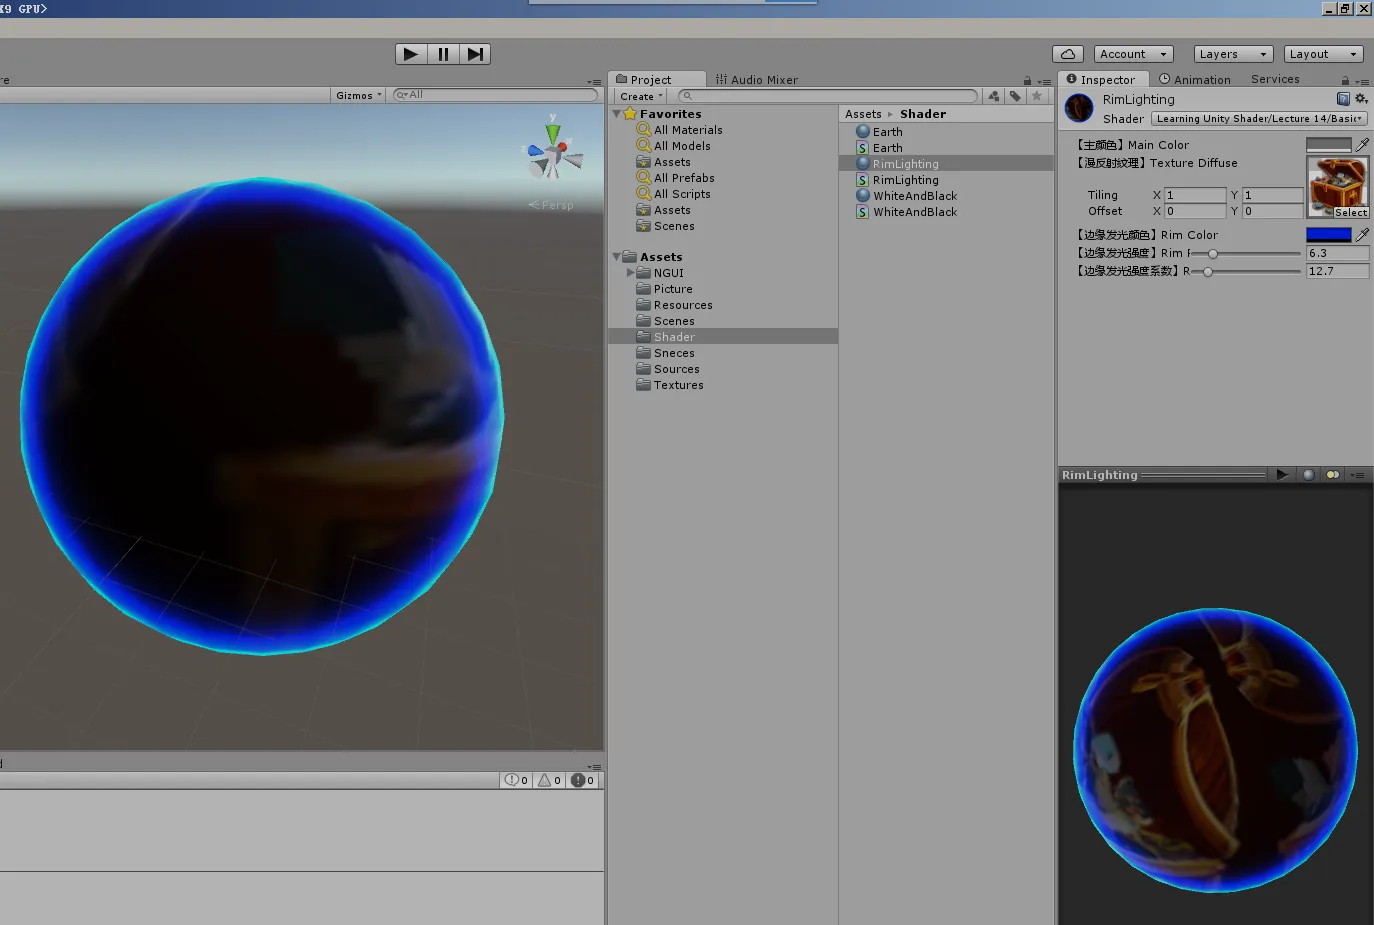Open the Account dropdown

point(1133,54)
